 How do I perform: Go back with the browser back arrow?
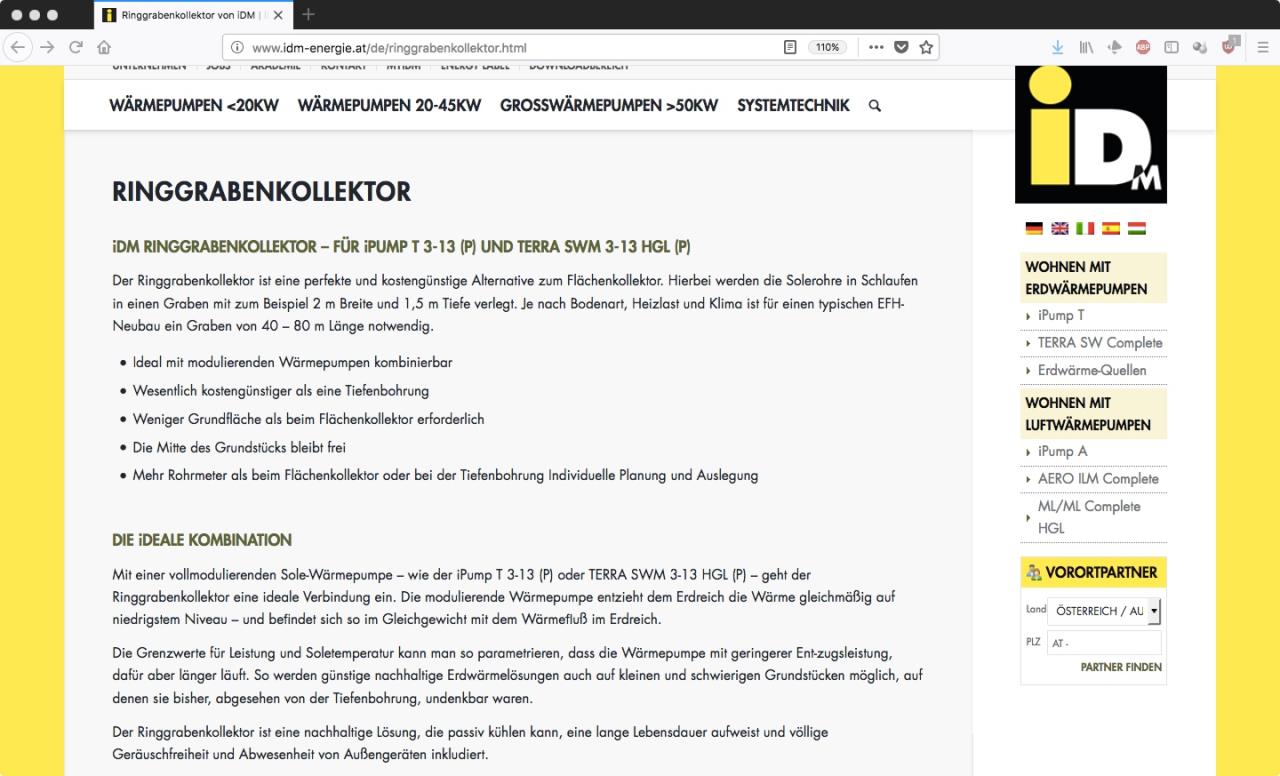pyautogui.click(x=20, y=47)
